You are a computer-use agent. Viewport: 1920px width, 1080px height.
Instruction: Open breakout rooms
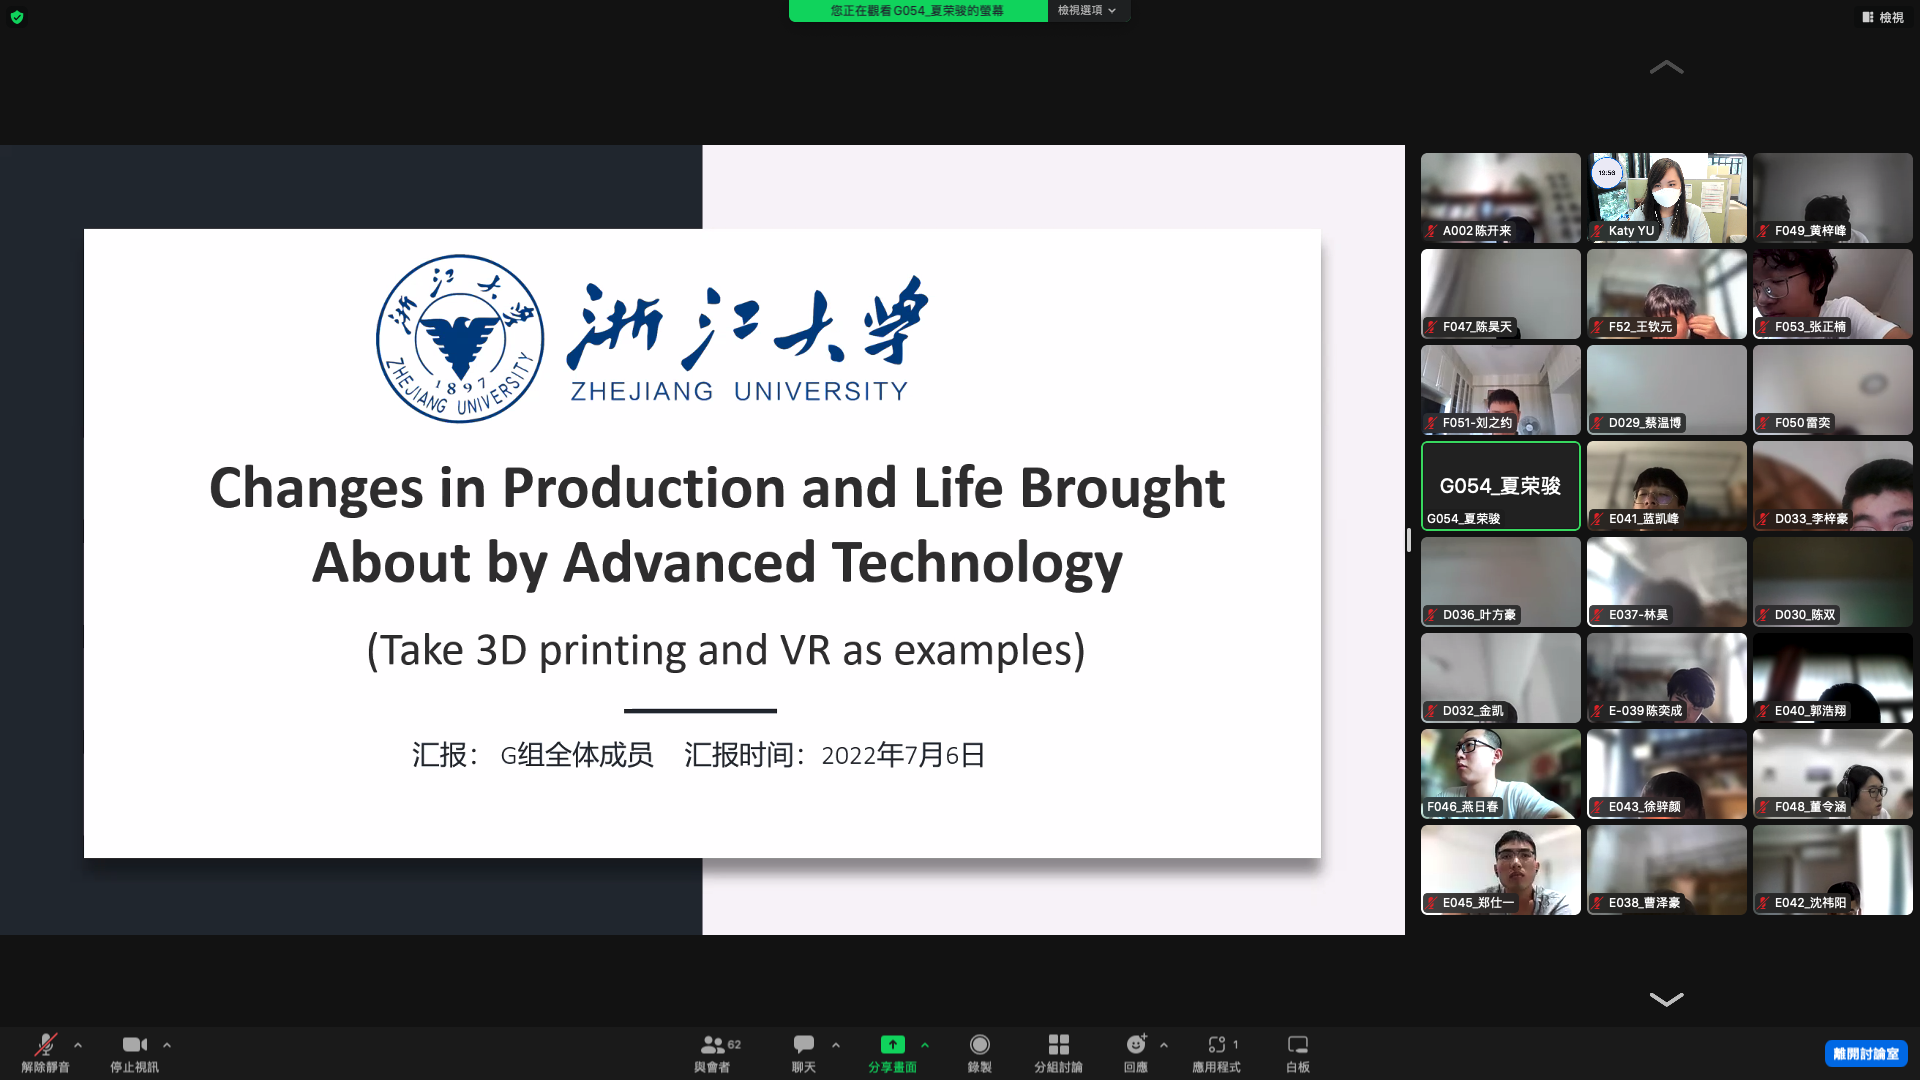[x=1058, y=1052]
